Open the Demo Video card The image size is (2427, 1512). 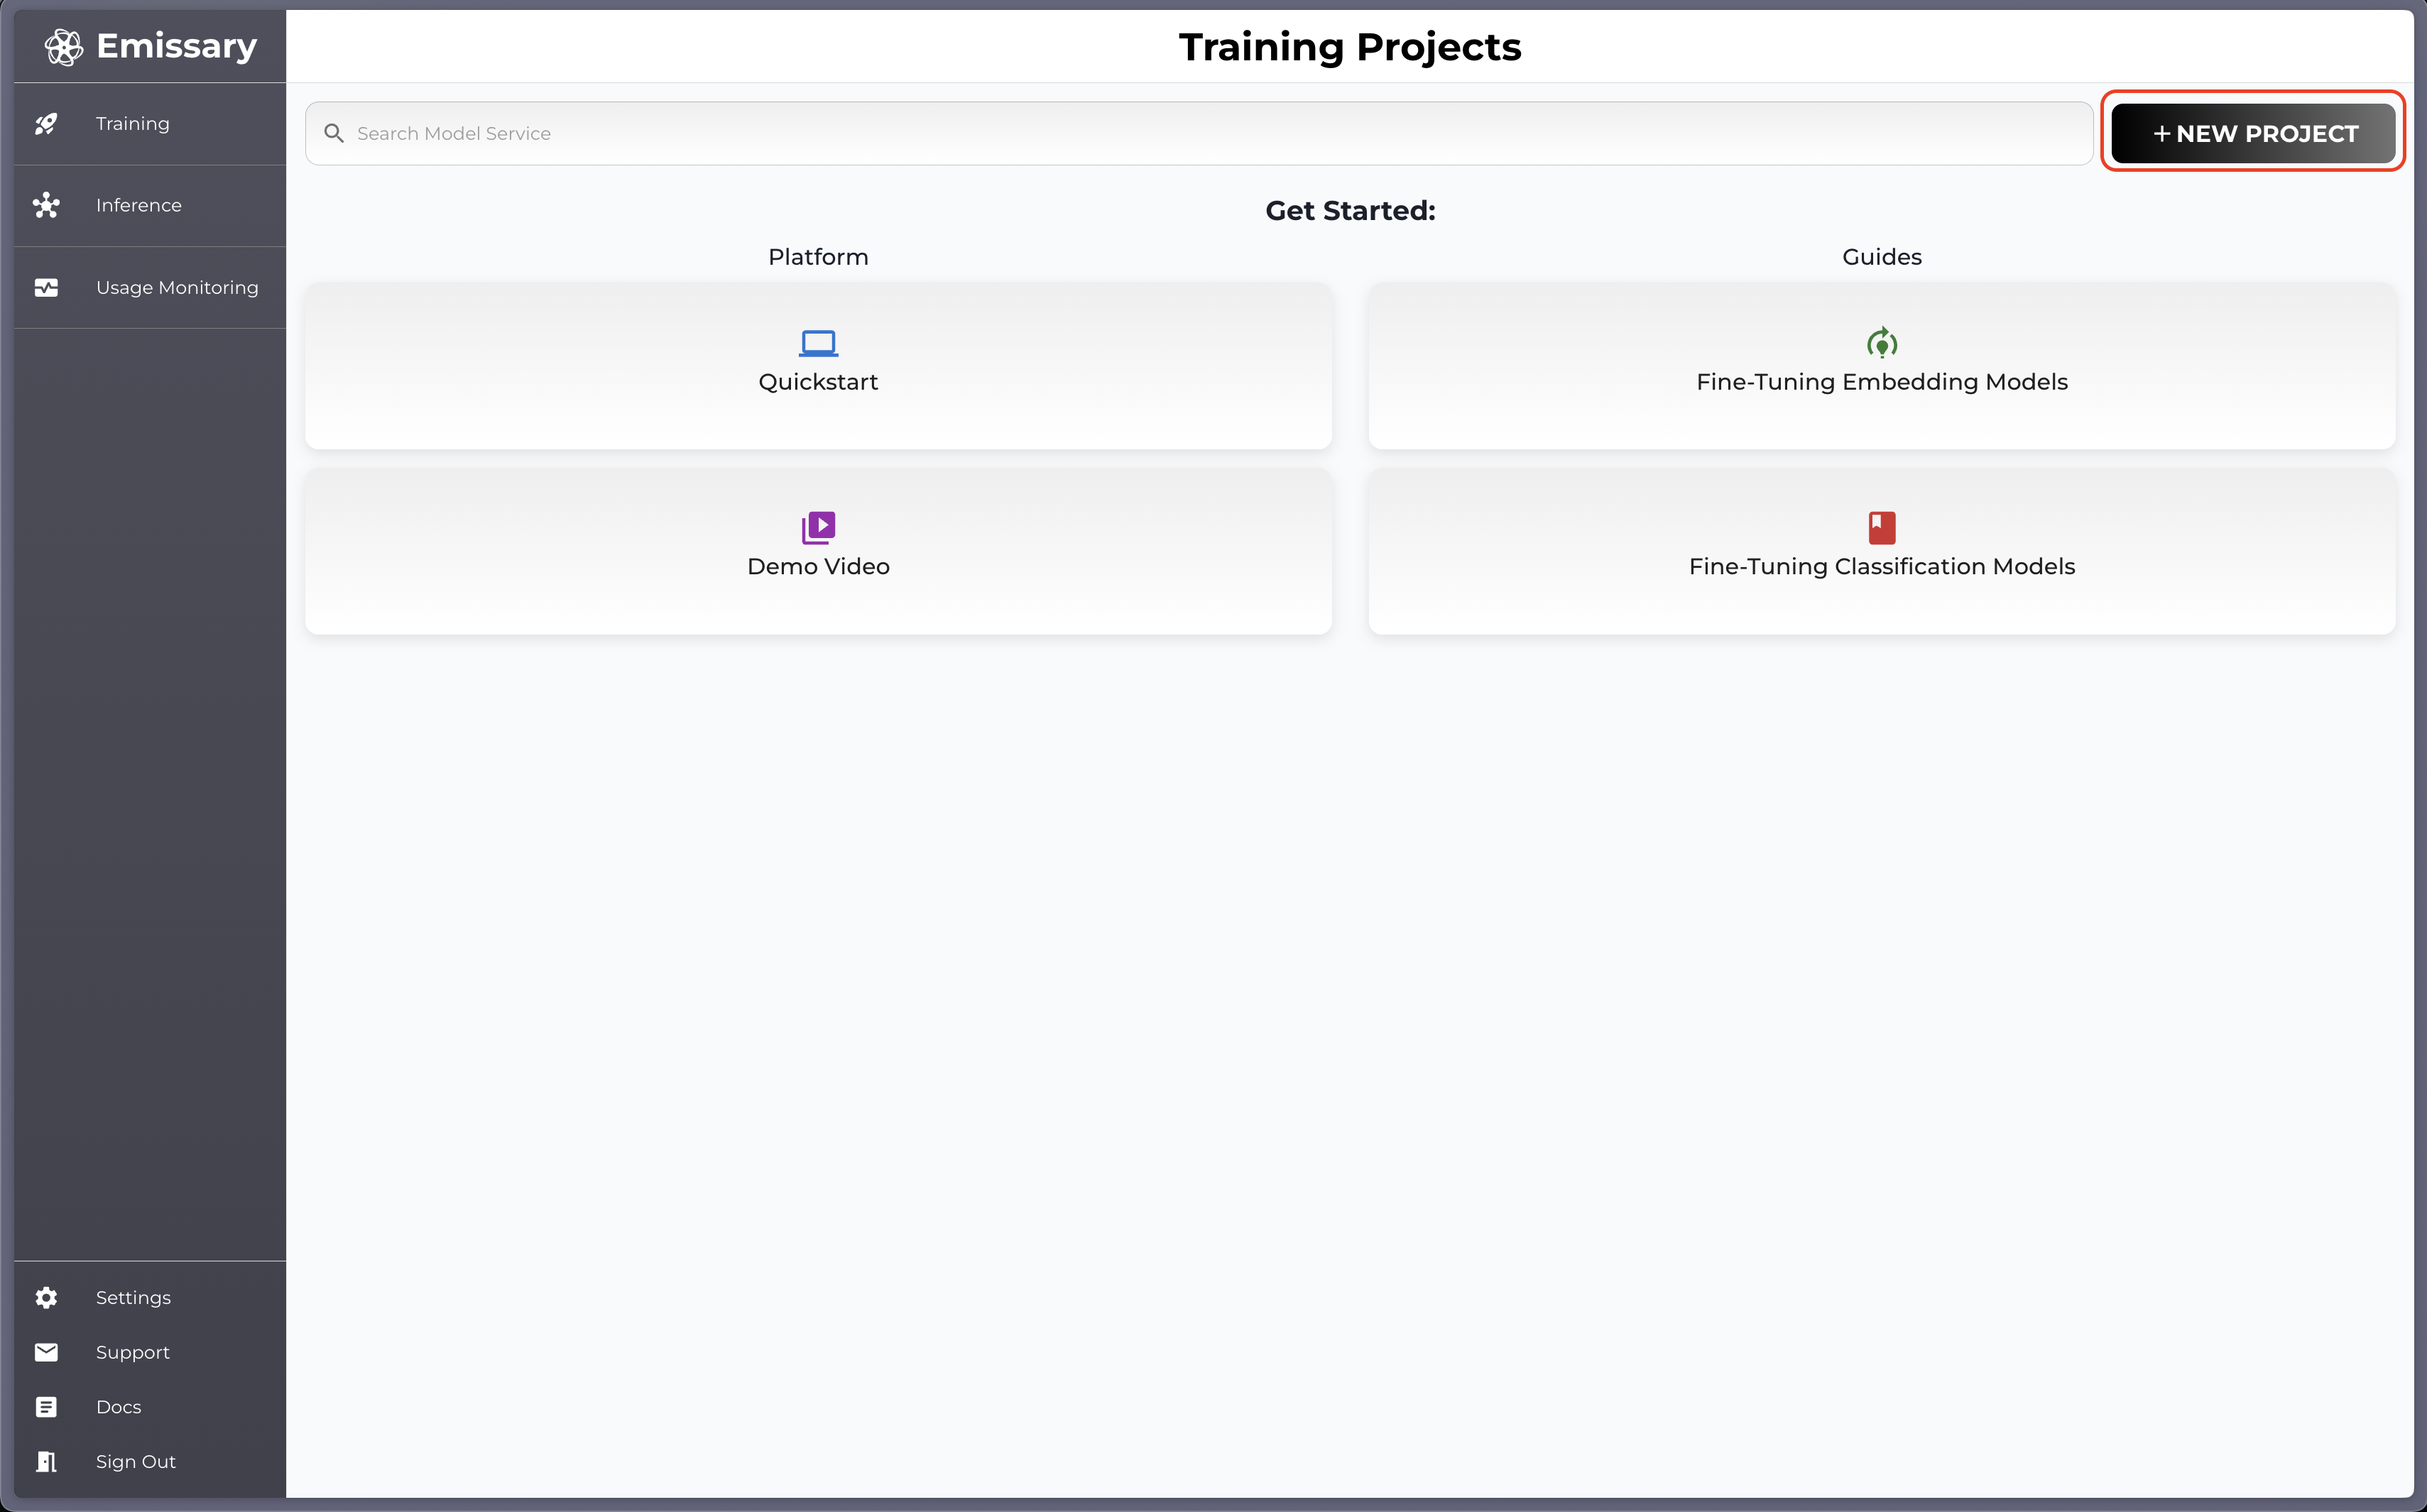(x=818, y=566)
